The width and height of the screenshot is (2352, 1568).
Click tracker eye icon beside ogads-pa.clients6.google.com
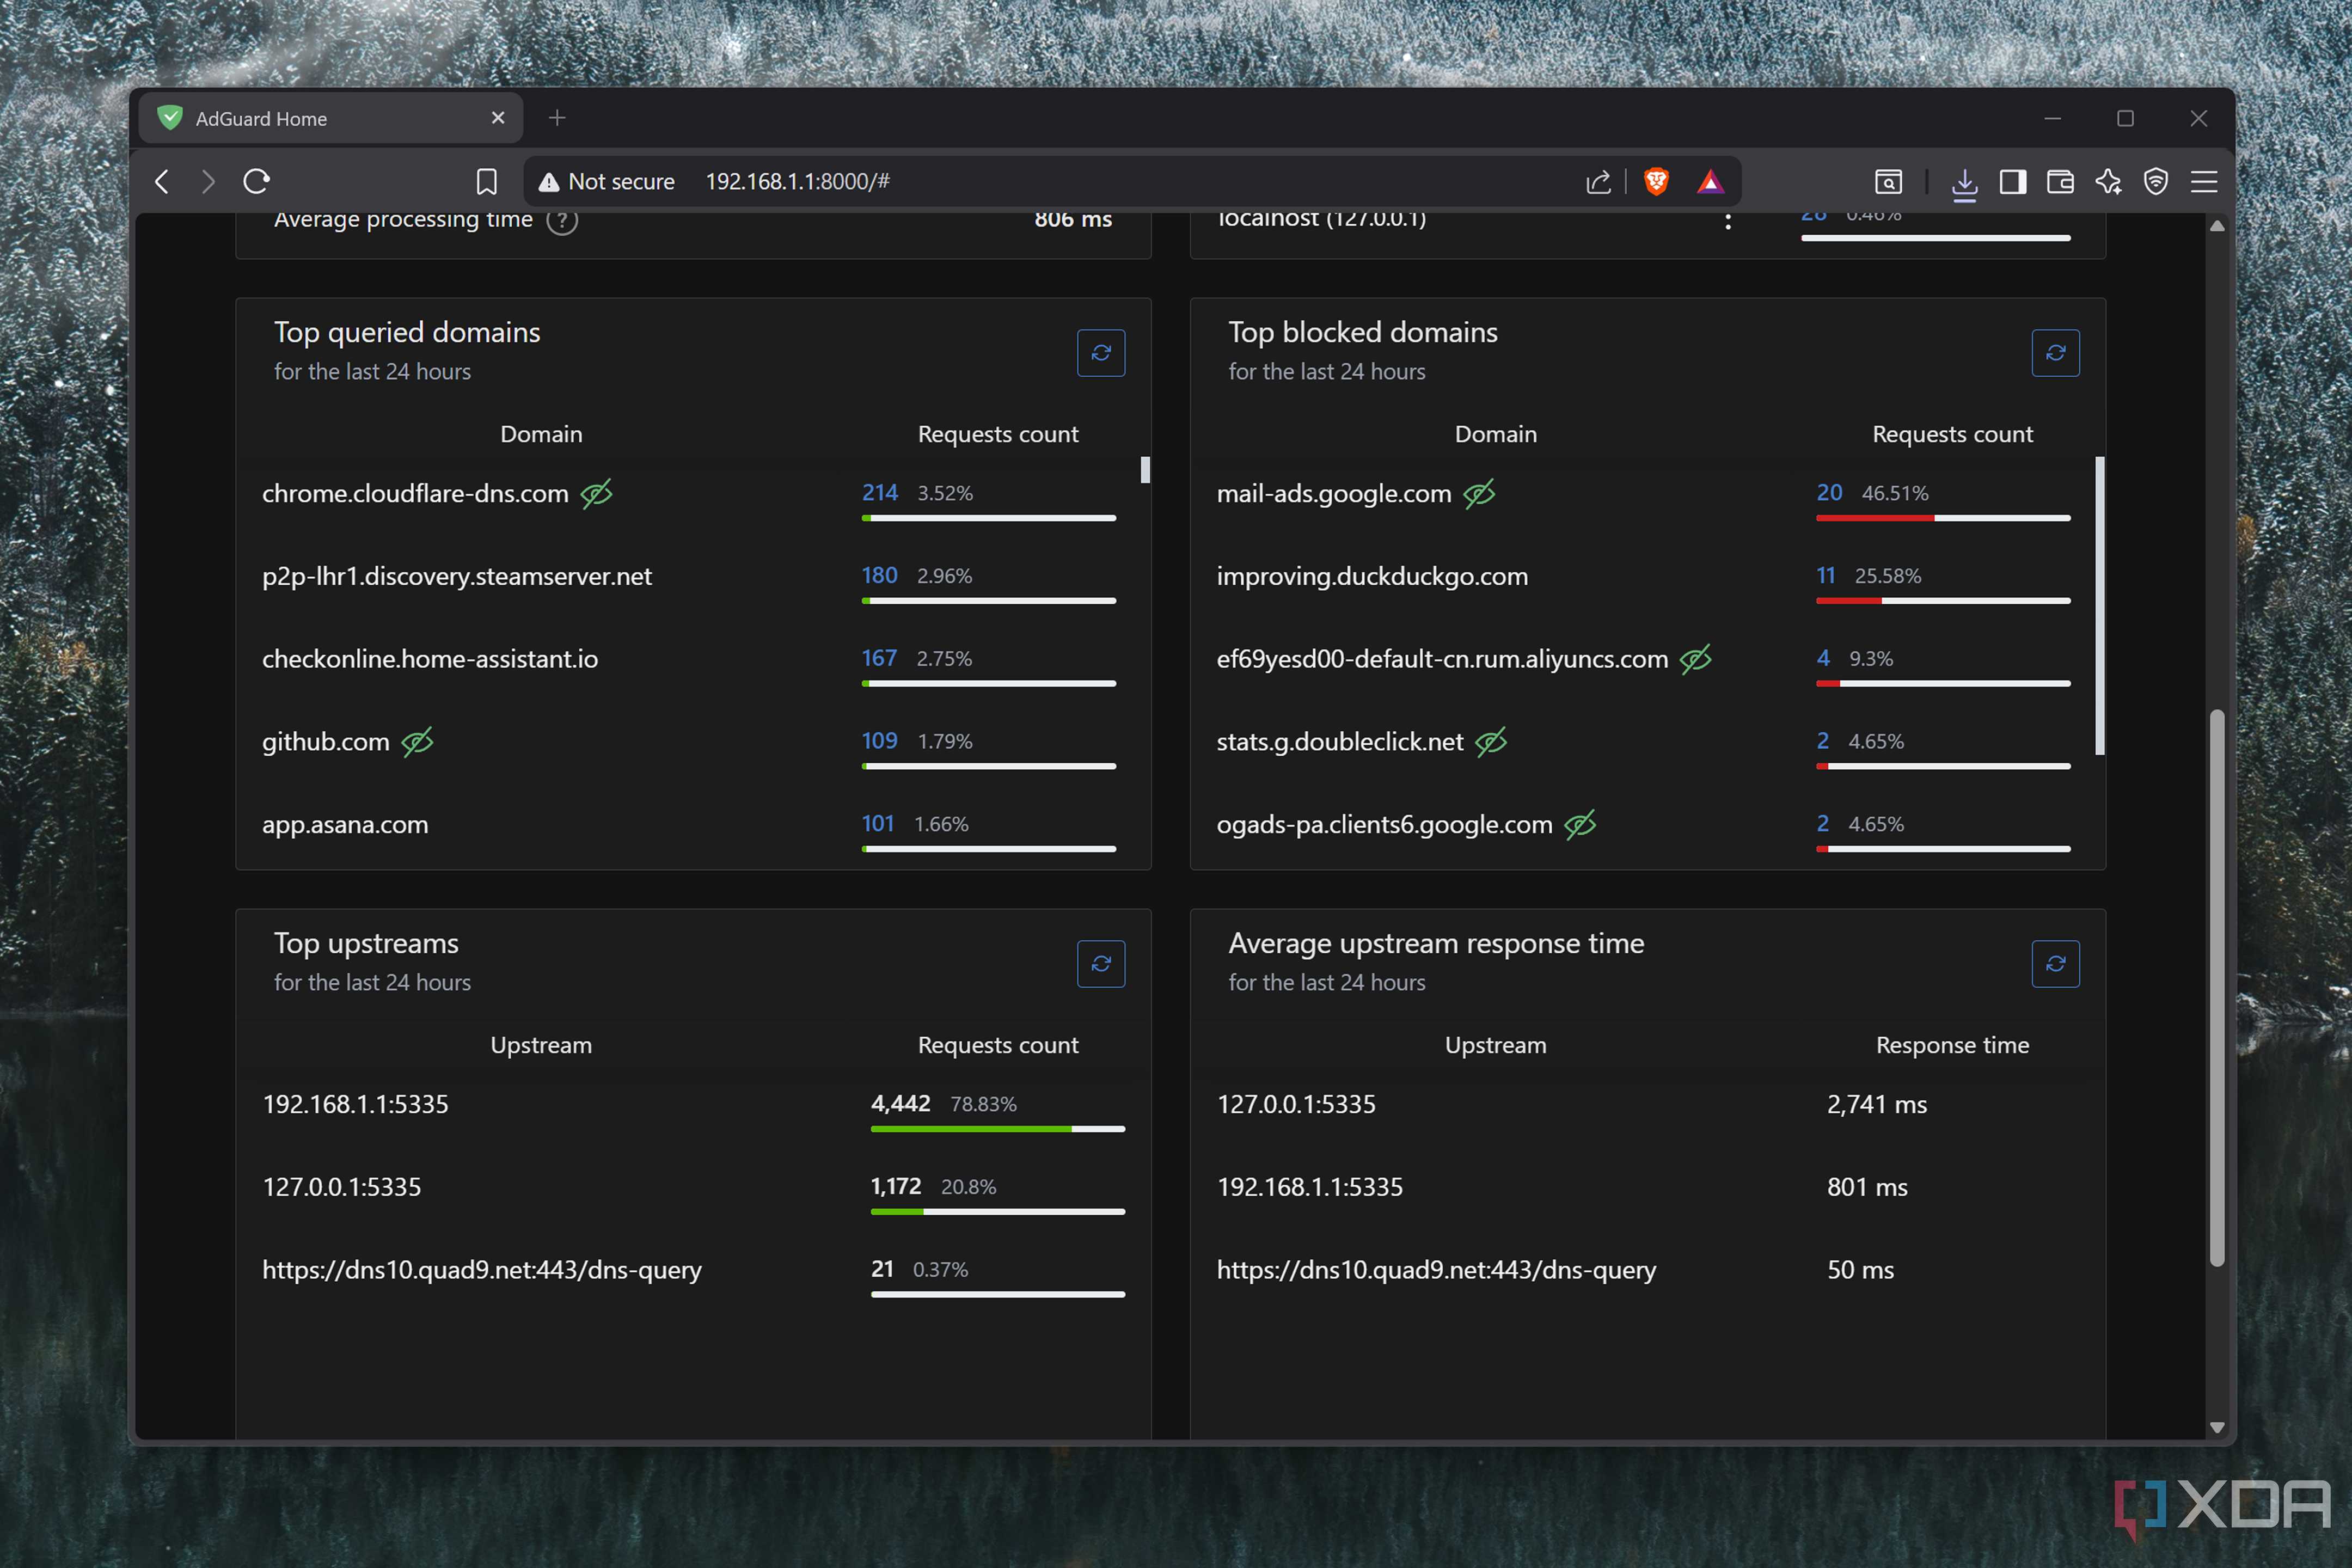[1580, 825]
